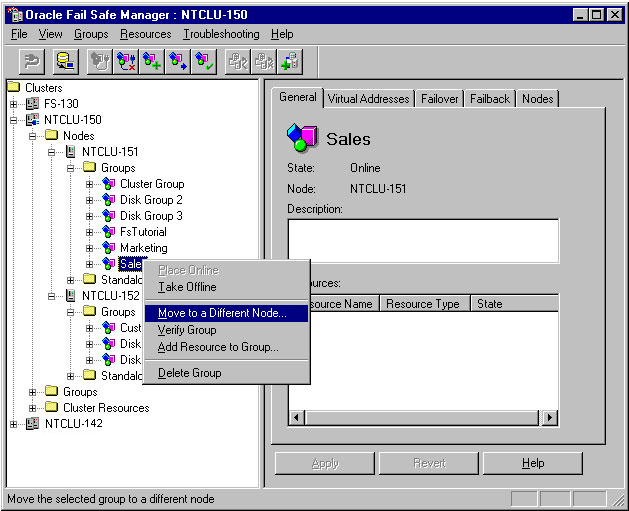Select the General tab
Image resolution: width=629 pixels, height=511 pixels.
coord(297,97)
